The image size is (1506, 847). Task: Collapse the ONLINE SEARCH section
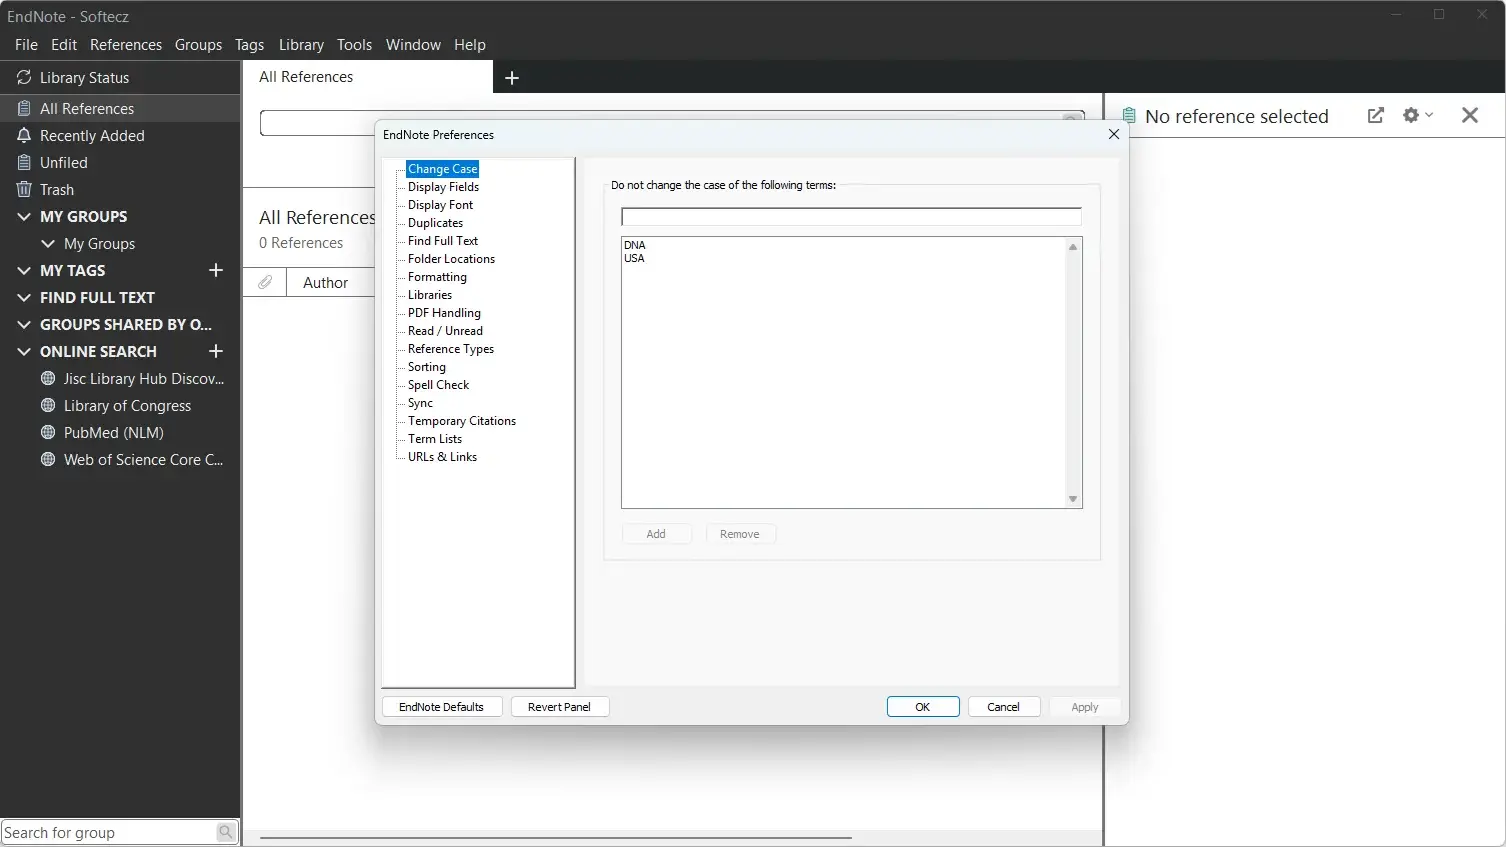tap(24, 351)
